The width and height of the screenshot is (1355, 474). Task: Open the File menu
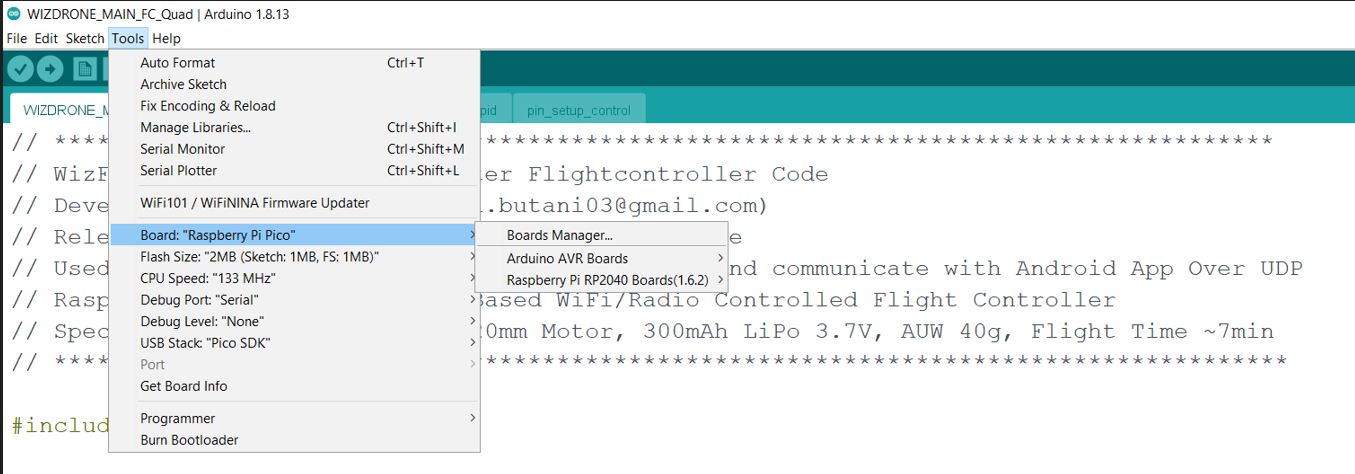click(x=17, y=38)
